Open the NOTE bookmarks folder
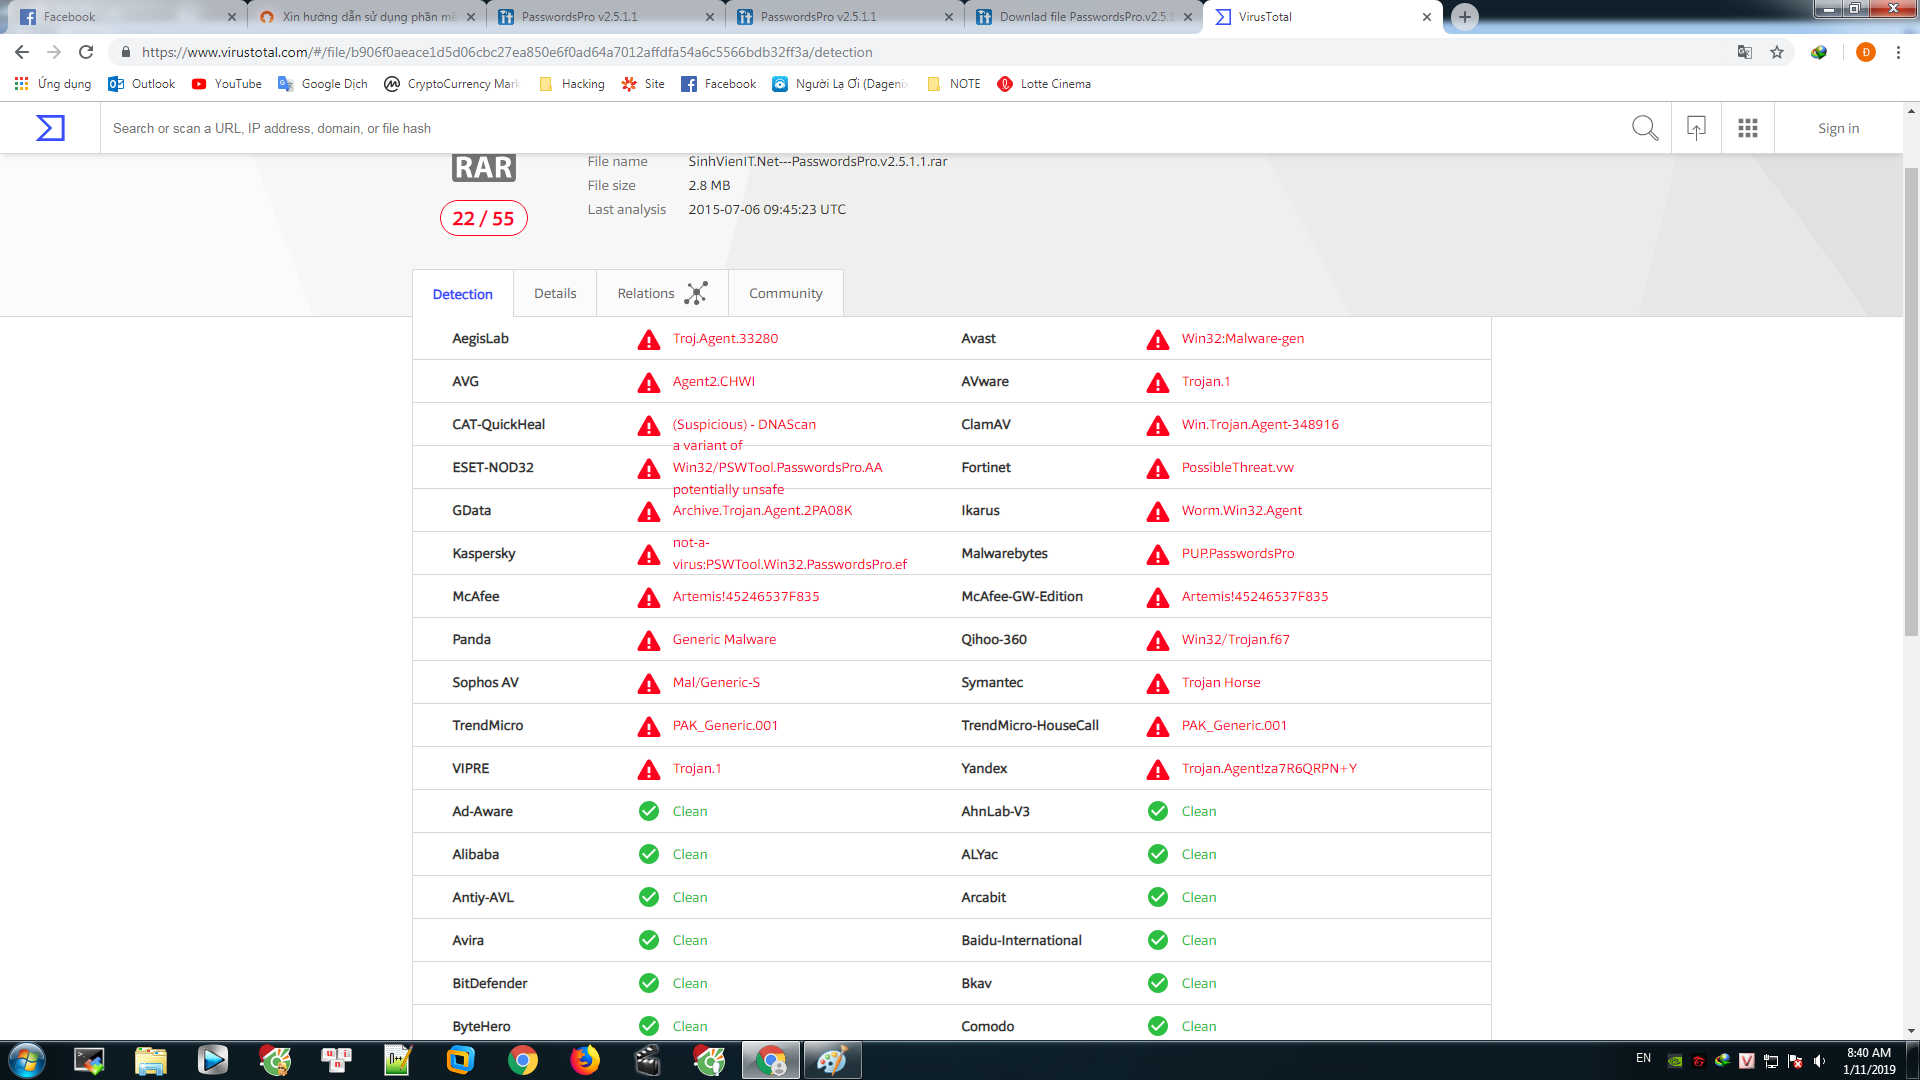1920x1080 pixels. click(x=954, y=84)
